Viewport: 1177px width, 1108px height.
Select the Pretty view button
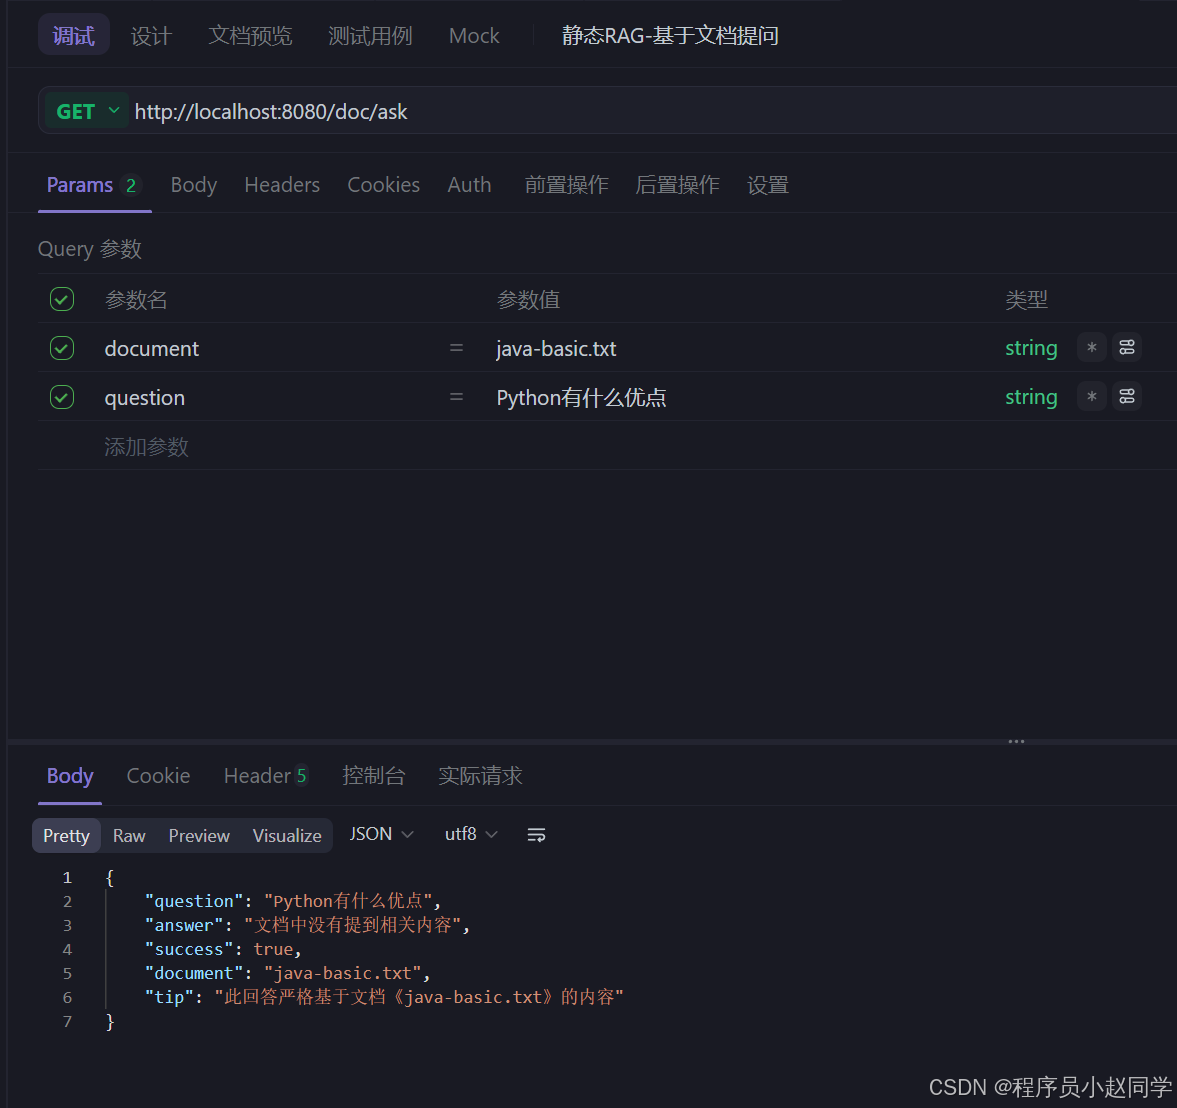(66, 836)
